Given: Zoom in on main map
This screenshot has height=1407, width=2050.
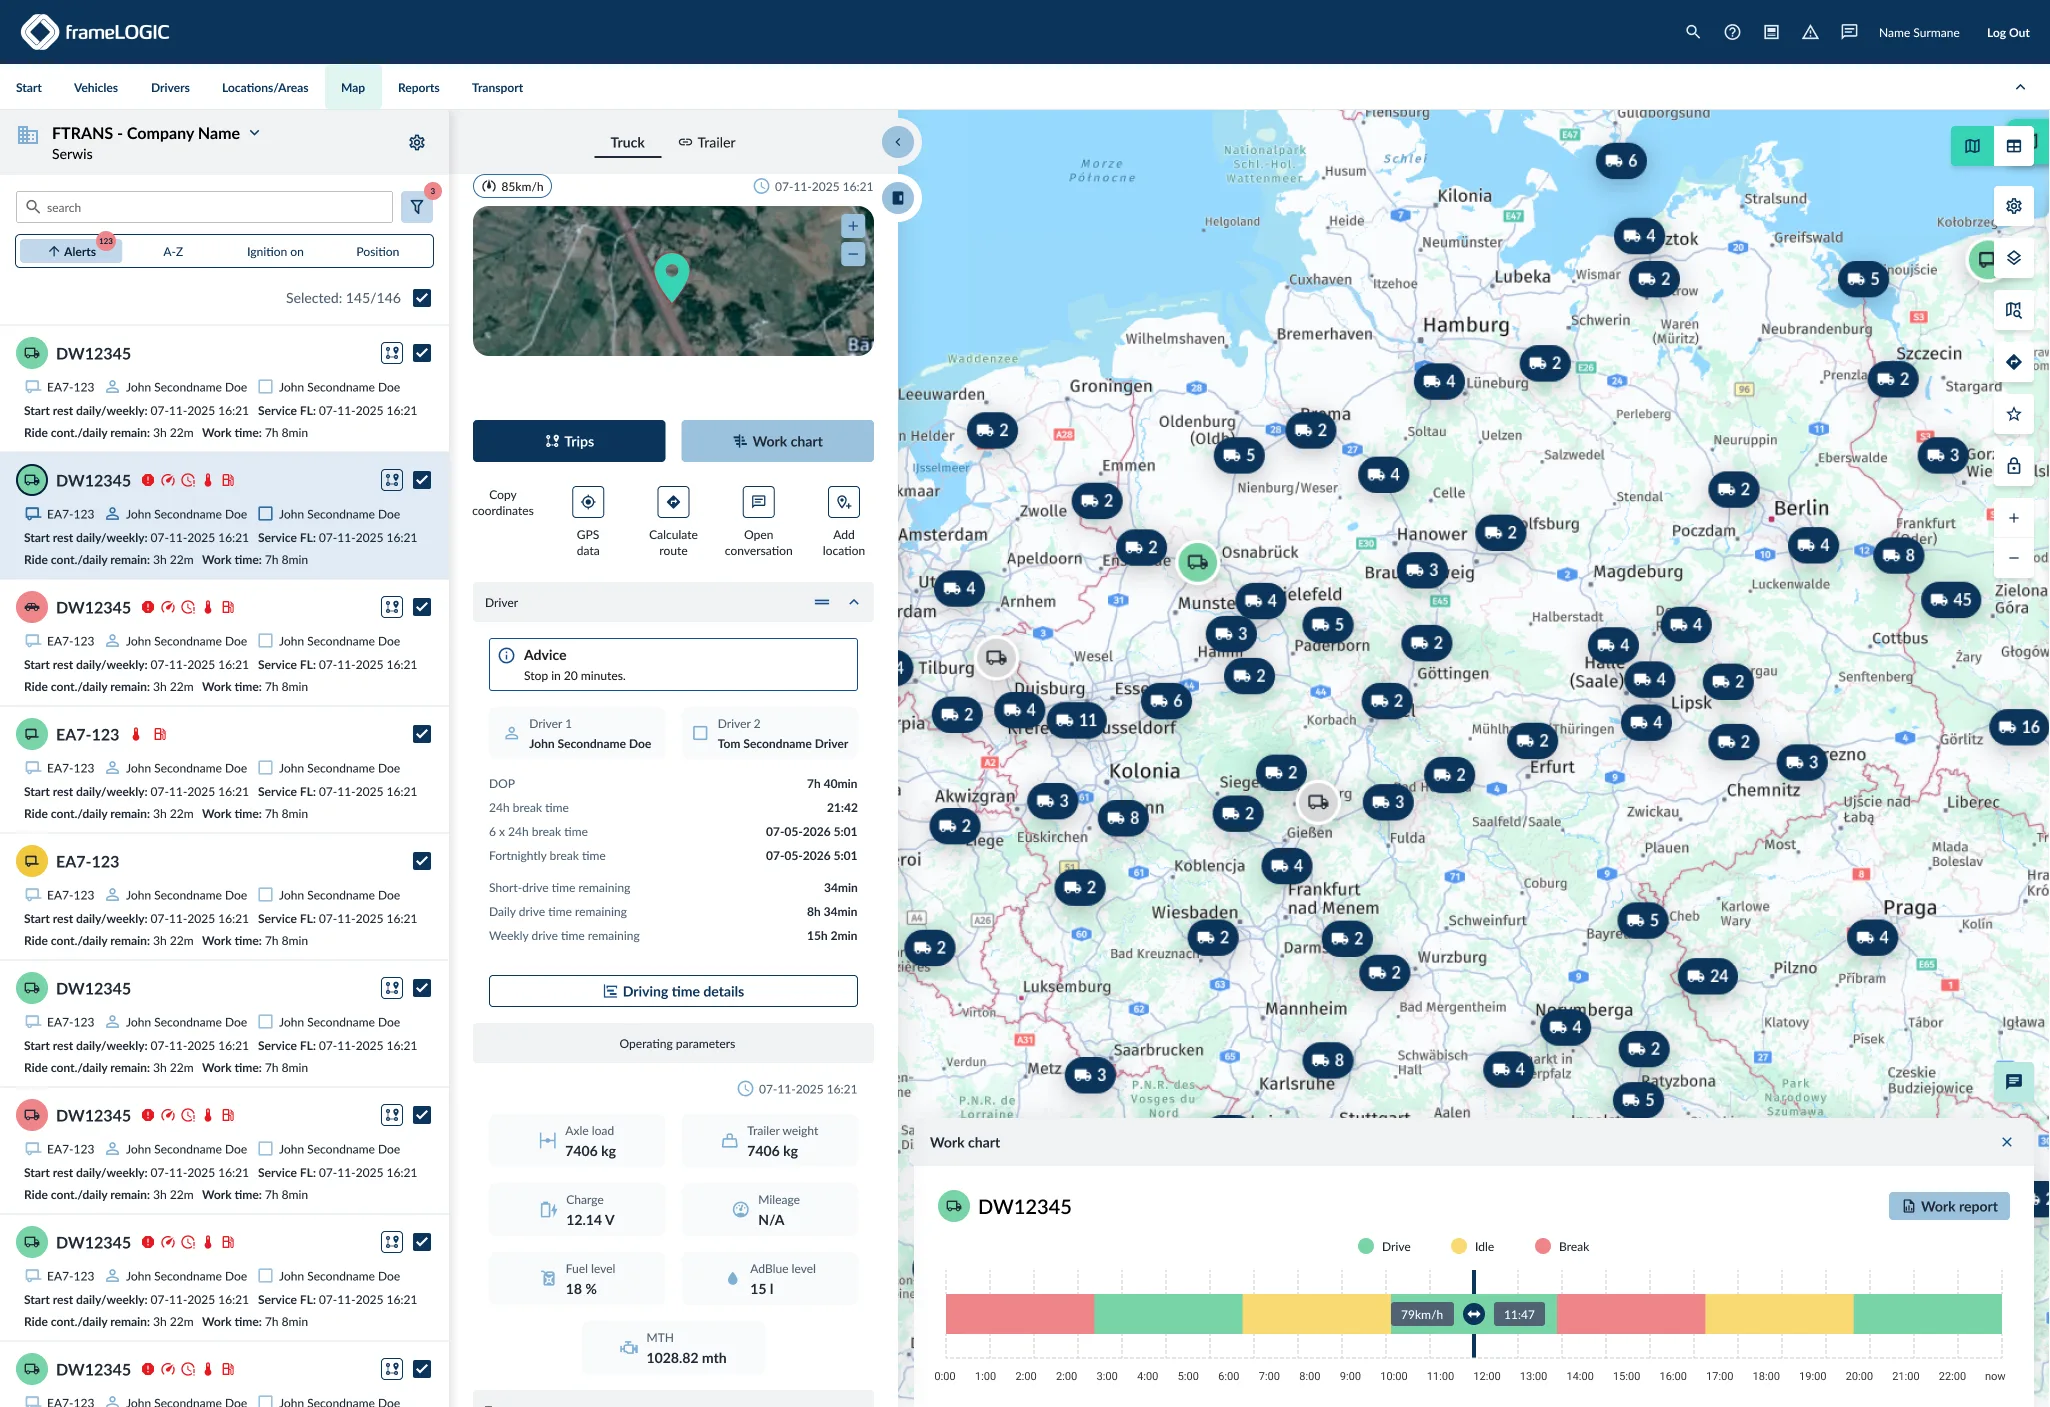Looking at the screenshot, I should pyautogui.click(x=2014, y=518).
